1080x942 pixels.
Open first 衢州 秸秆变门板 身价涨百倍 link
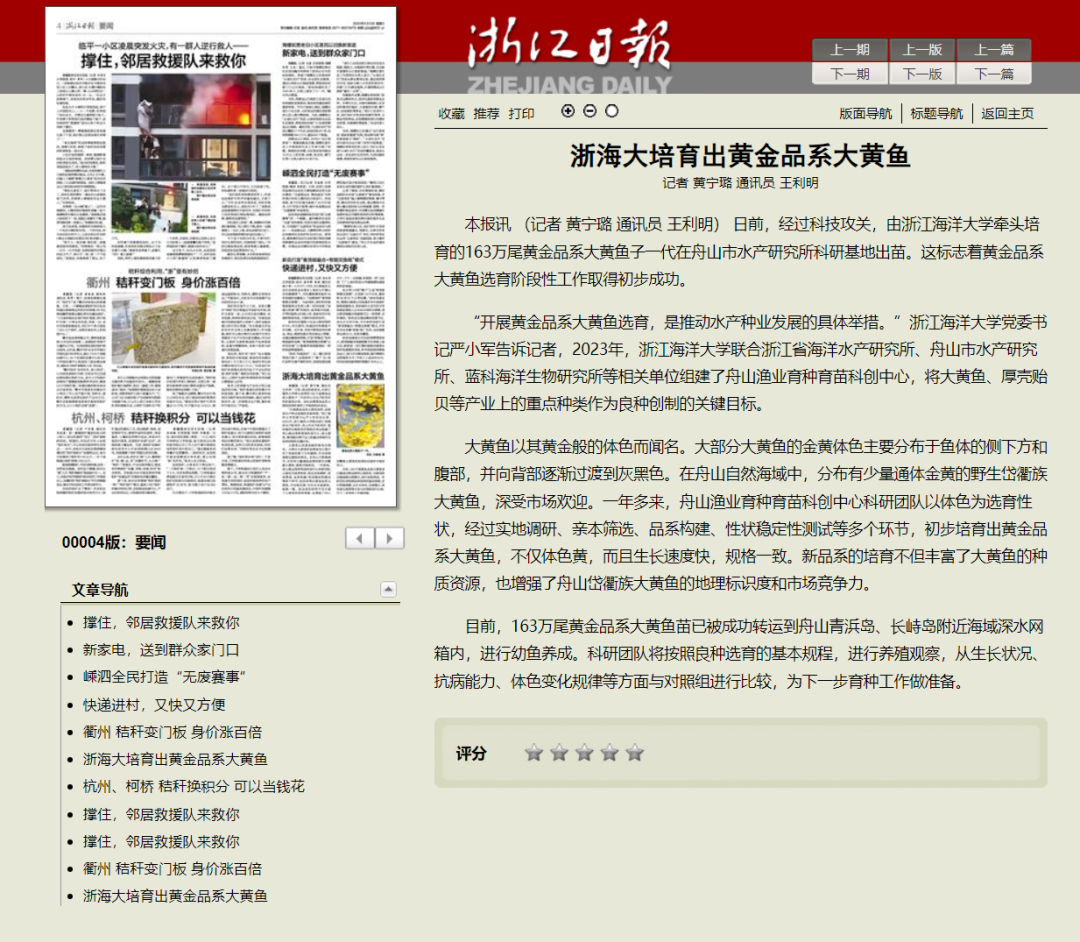pyautogui.click(x=172, y=732)
